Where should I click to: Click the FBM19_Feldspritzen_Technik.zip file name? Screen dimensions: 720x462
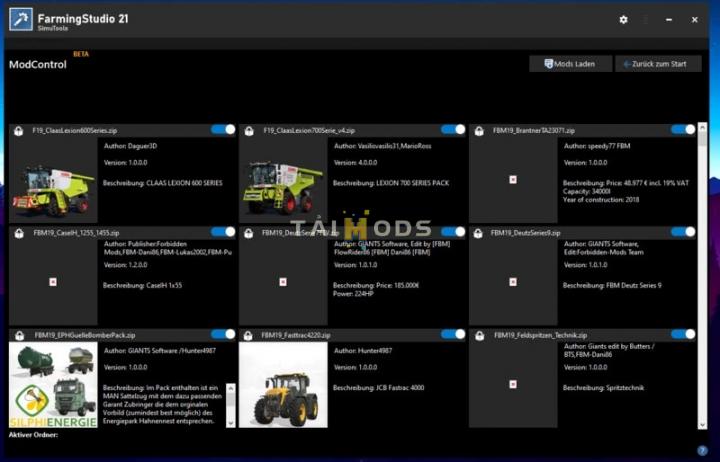540,336
